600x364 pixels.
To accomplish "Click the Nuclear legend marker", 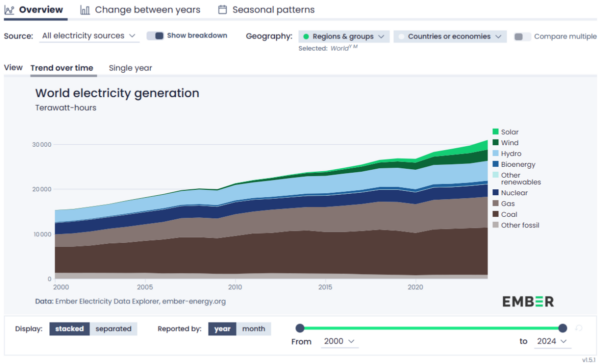I will pyautogui.click(x=496, y=193).
